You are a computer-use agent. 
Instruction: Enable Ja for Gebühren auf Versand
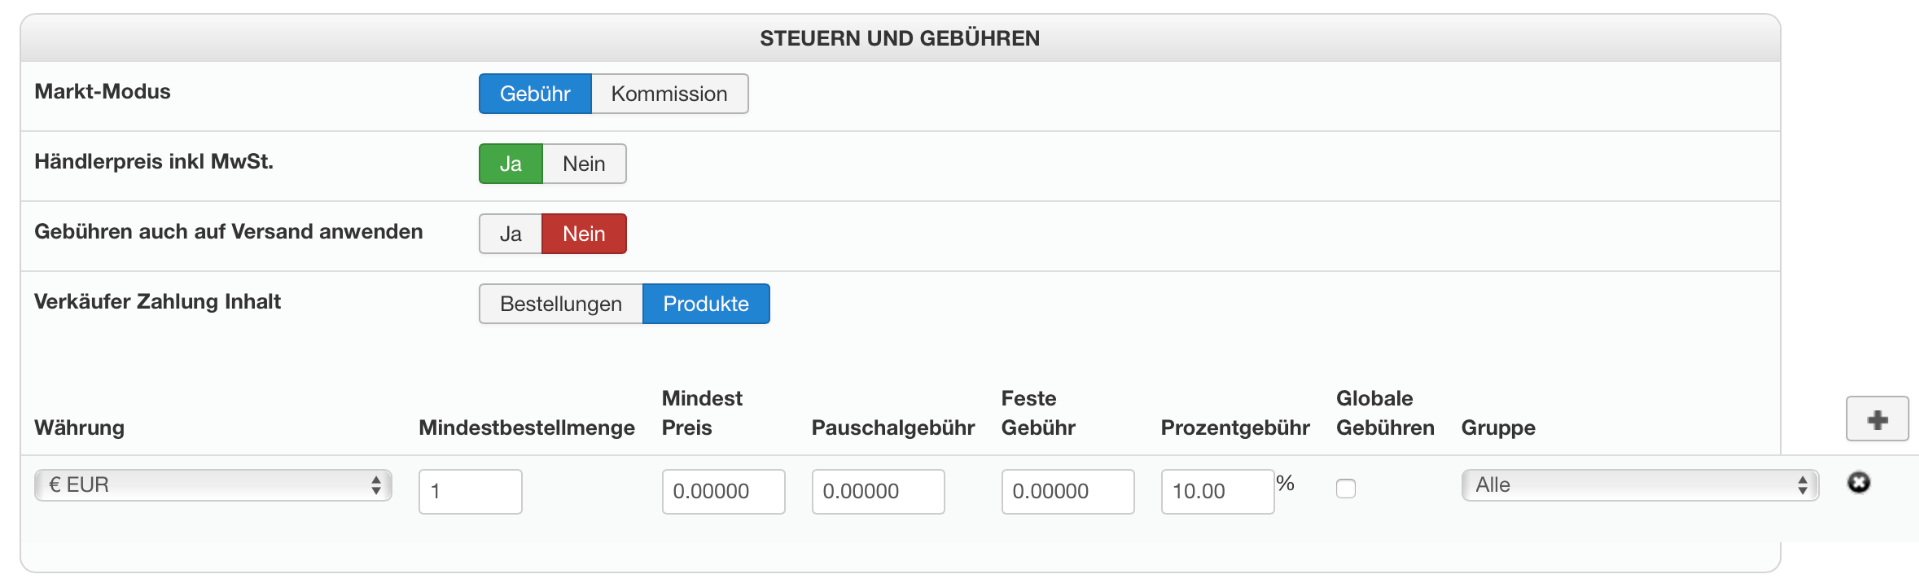pyautogui.click(x=510, y=234)
